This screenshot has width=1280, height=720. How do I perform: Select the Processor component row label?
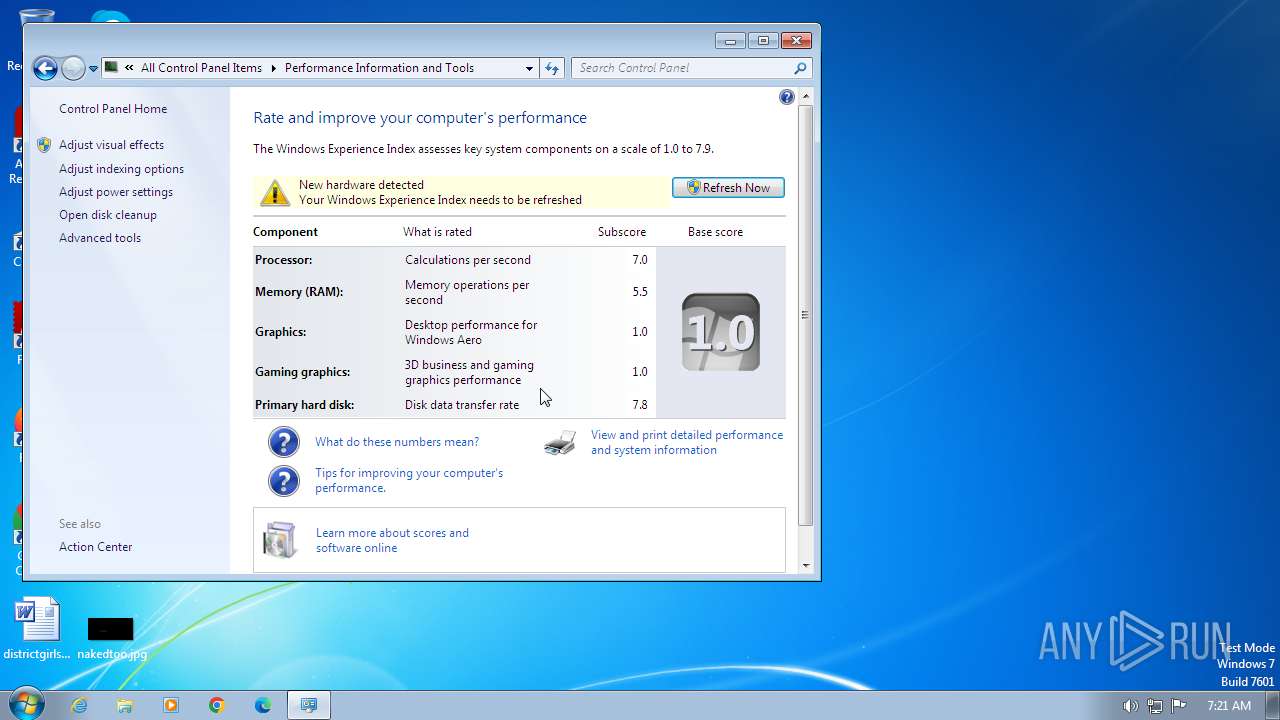coord(283,260)
